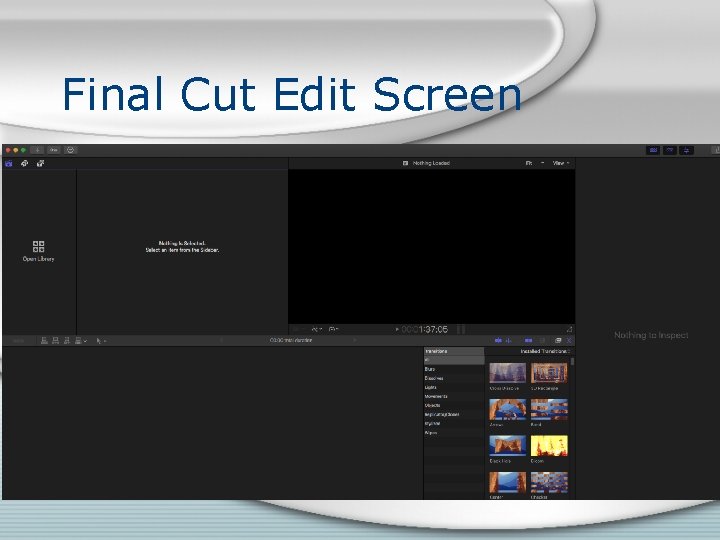Select the Dissolves transitions category
The width and height of the screenshot is (720, 540).
click(454, 378)
